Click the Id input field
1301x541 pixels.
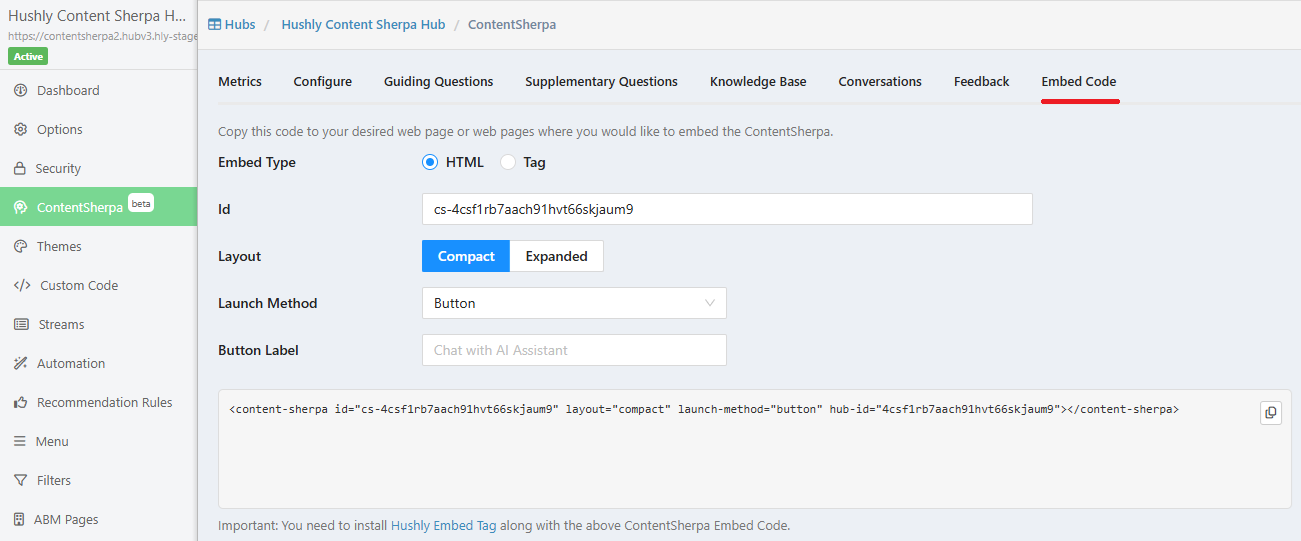(x=727, y=209)
